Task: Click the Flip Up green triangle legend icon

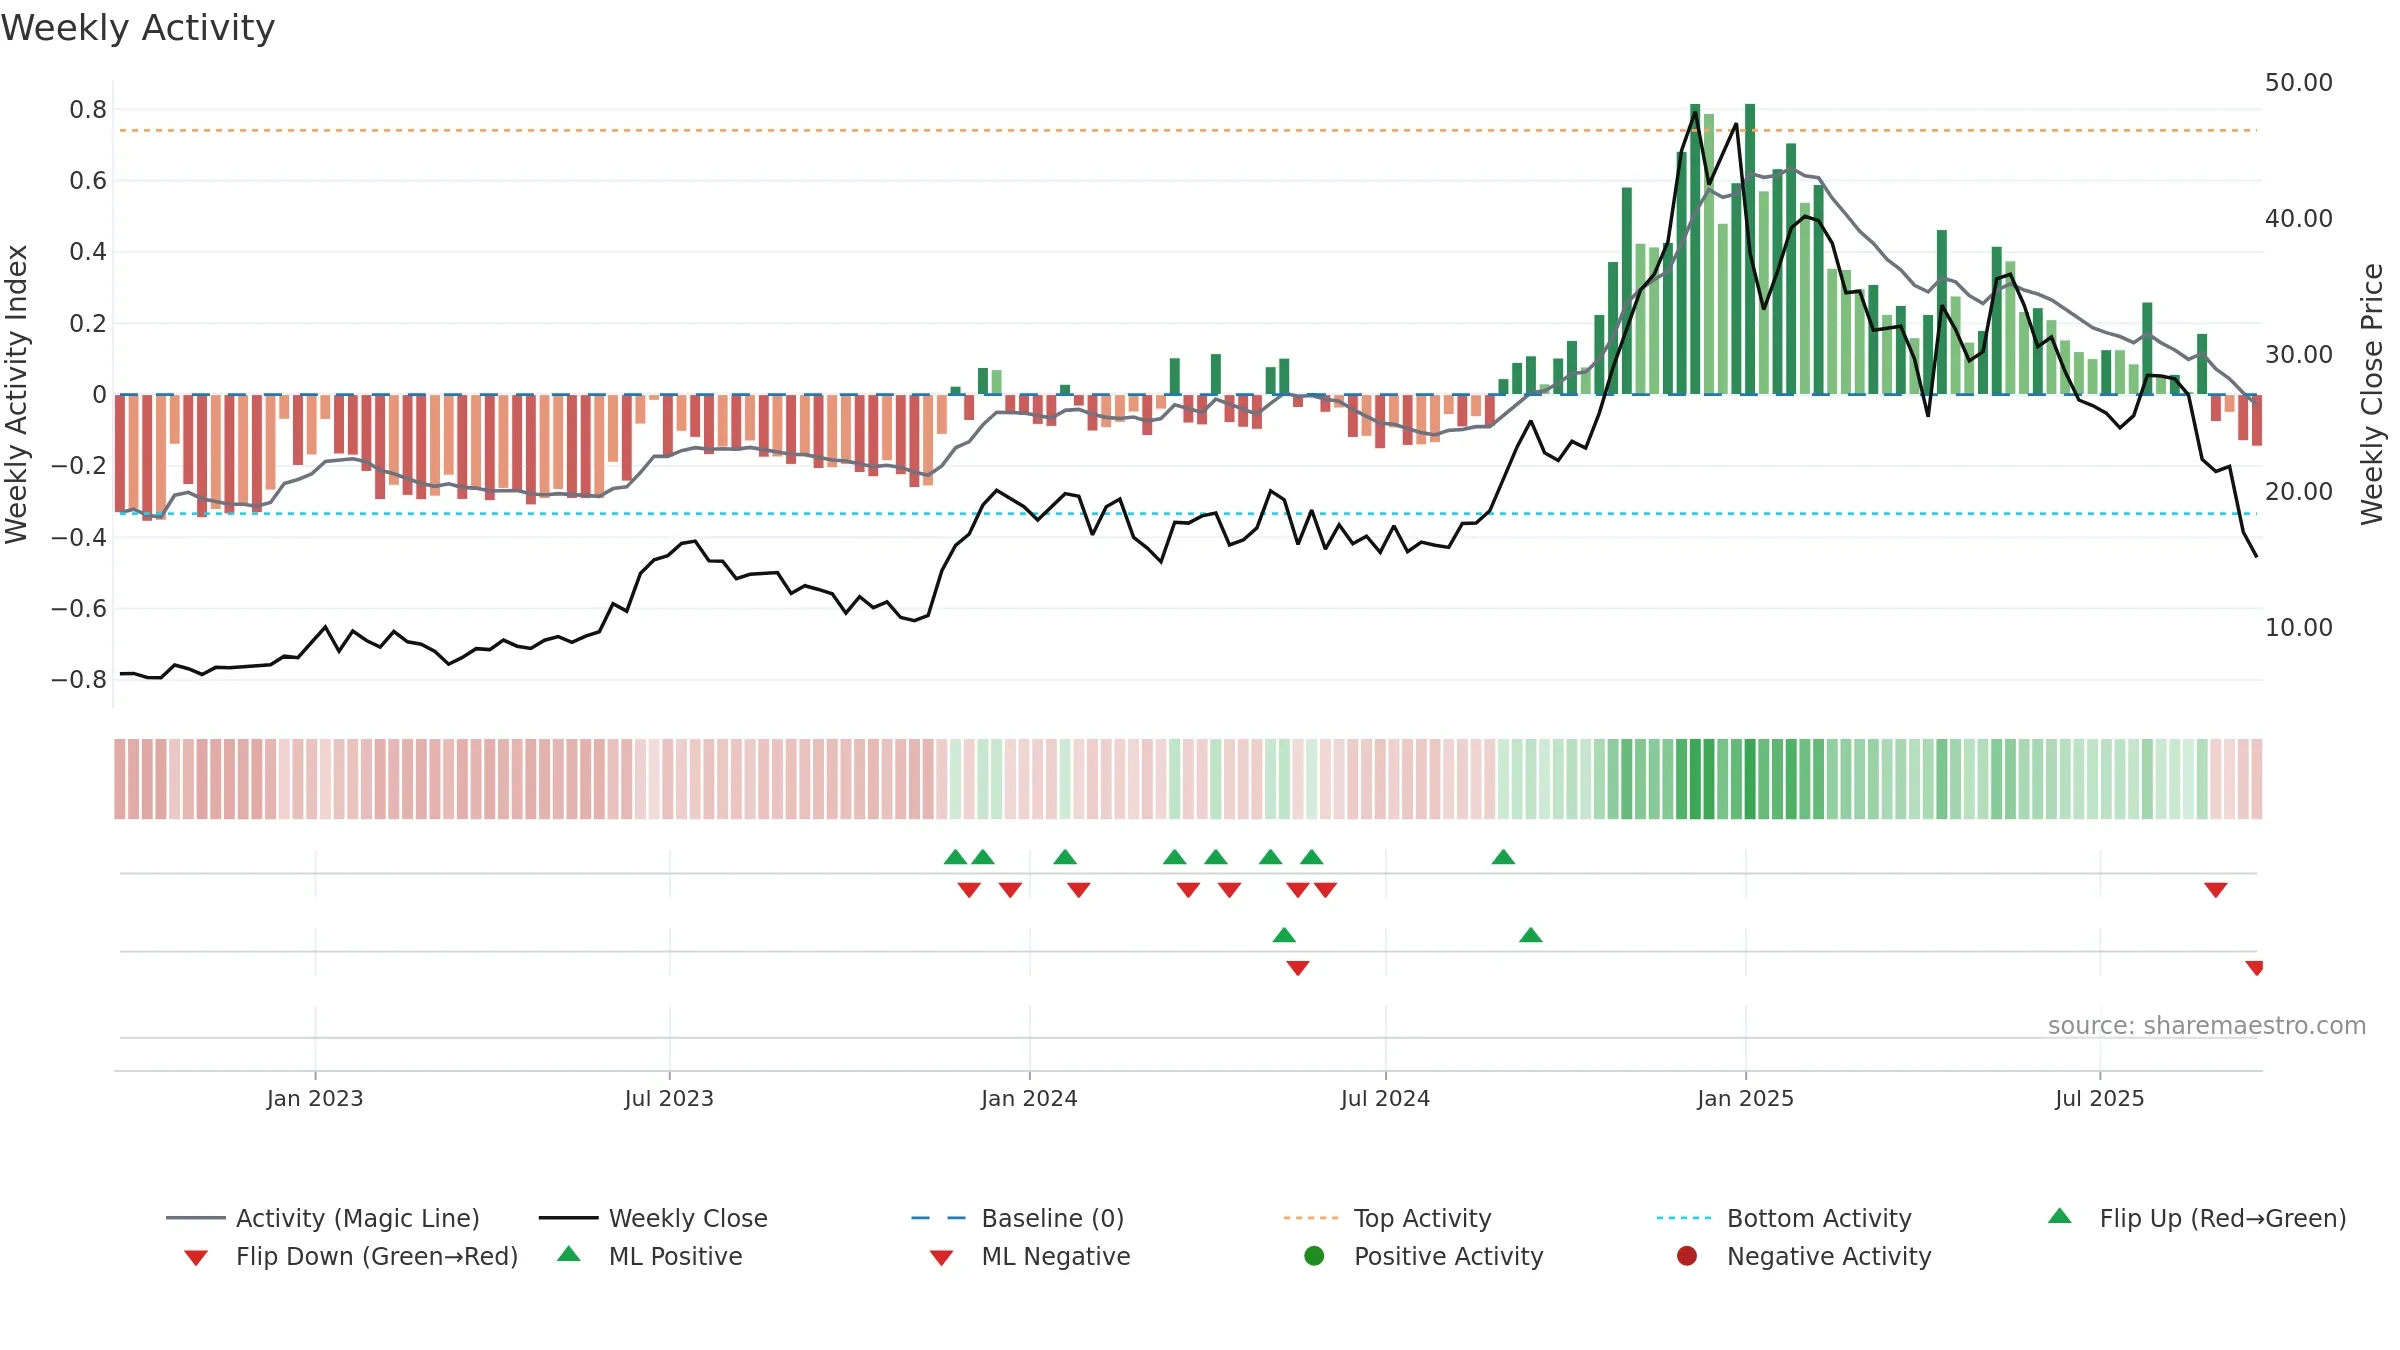Action: [2060, 1216]
